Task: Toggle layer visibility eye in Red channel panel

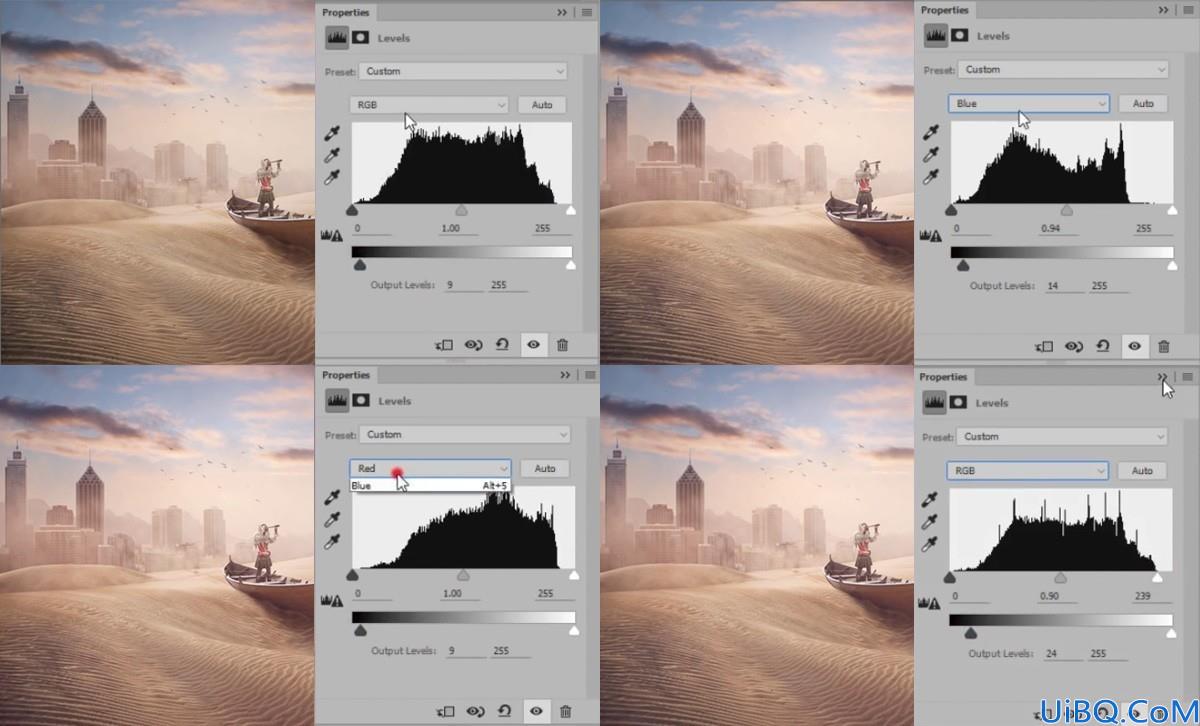Action: (536, 711)
